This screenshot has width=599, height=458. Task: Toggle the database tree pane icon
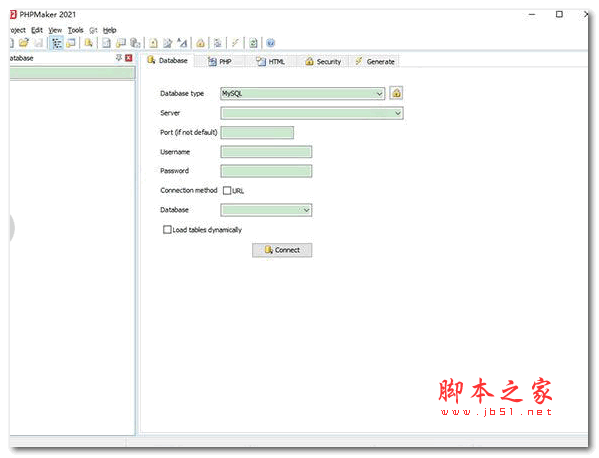point(57,43)
